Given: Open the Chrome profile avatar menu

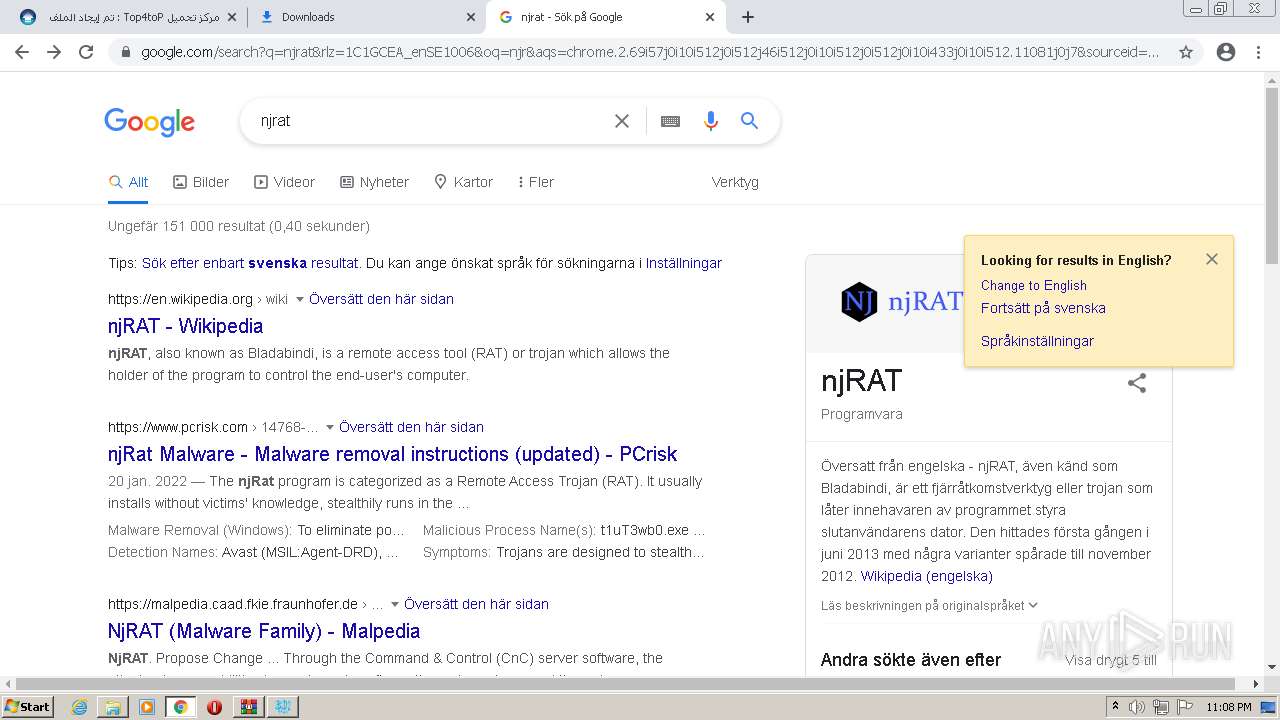Looking at the screenshot, I should click(x=1226, y=52).
